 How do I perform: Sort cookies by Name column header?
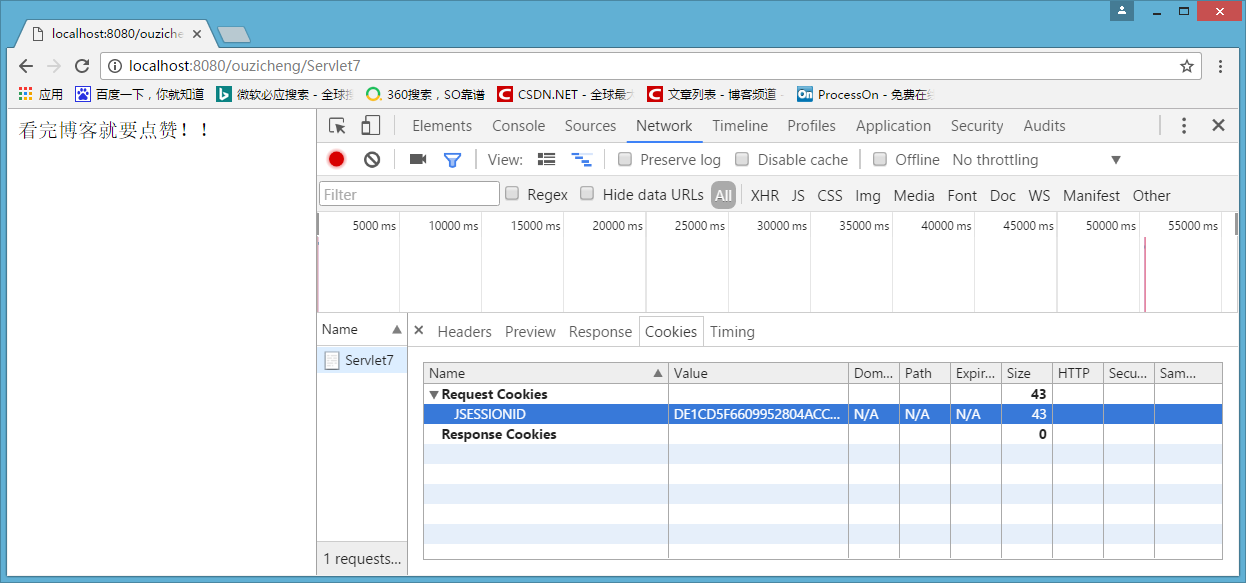point(546,373)
